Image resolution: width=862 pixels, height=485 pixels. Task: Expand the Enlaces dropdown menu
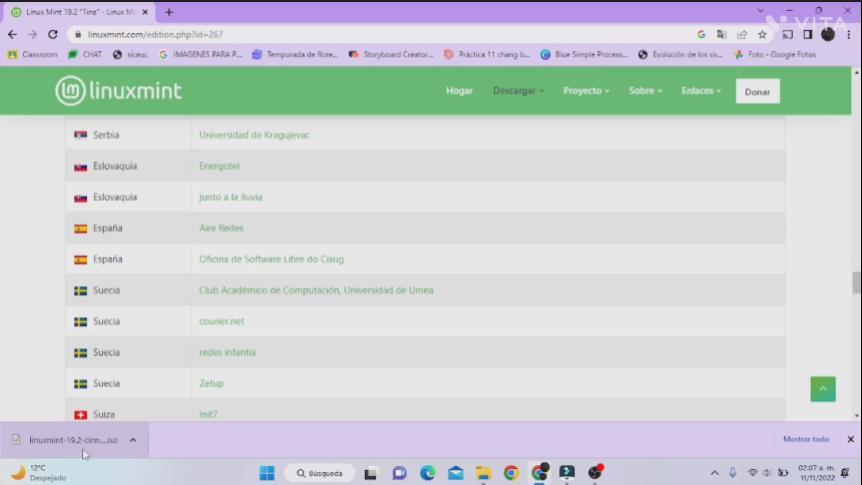point(701,91)
